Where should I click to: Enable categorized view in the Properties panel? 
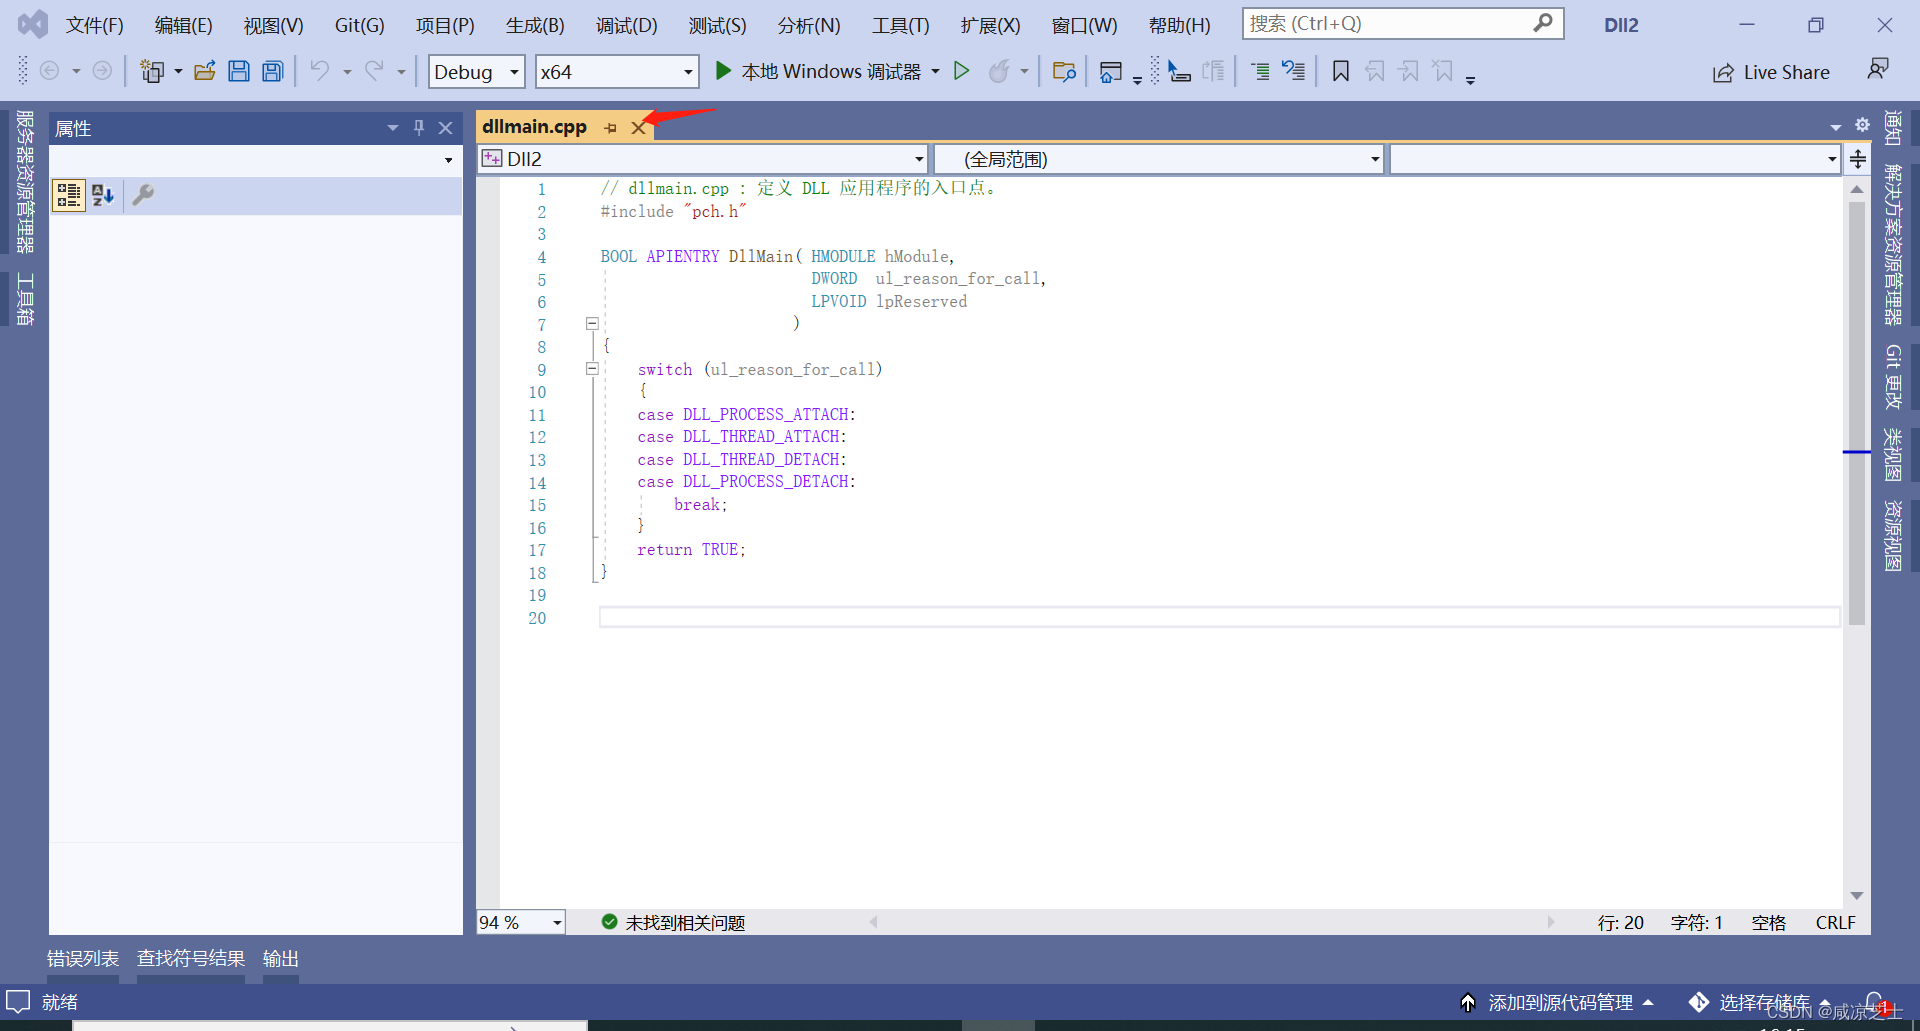click(x=68, y=195)
